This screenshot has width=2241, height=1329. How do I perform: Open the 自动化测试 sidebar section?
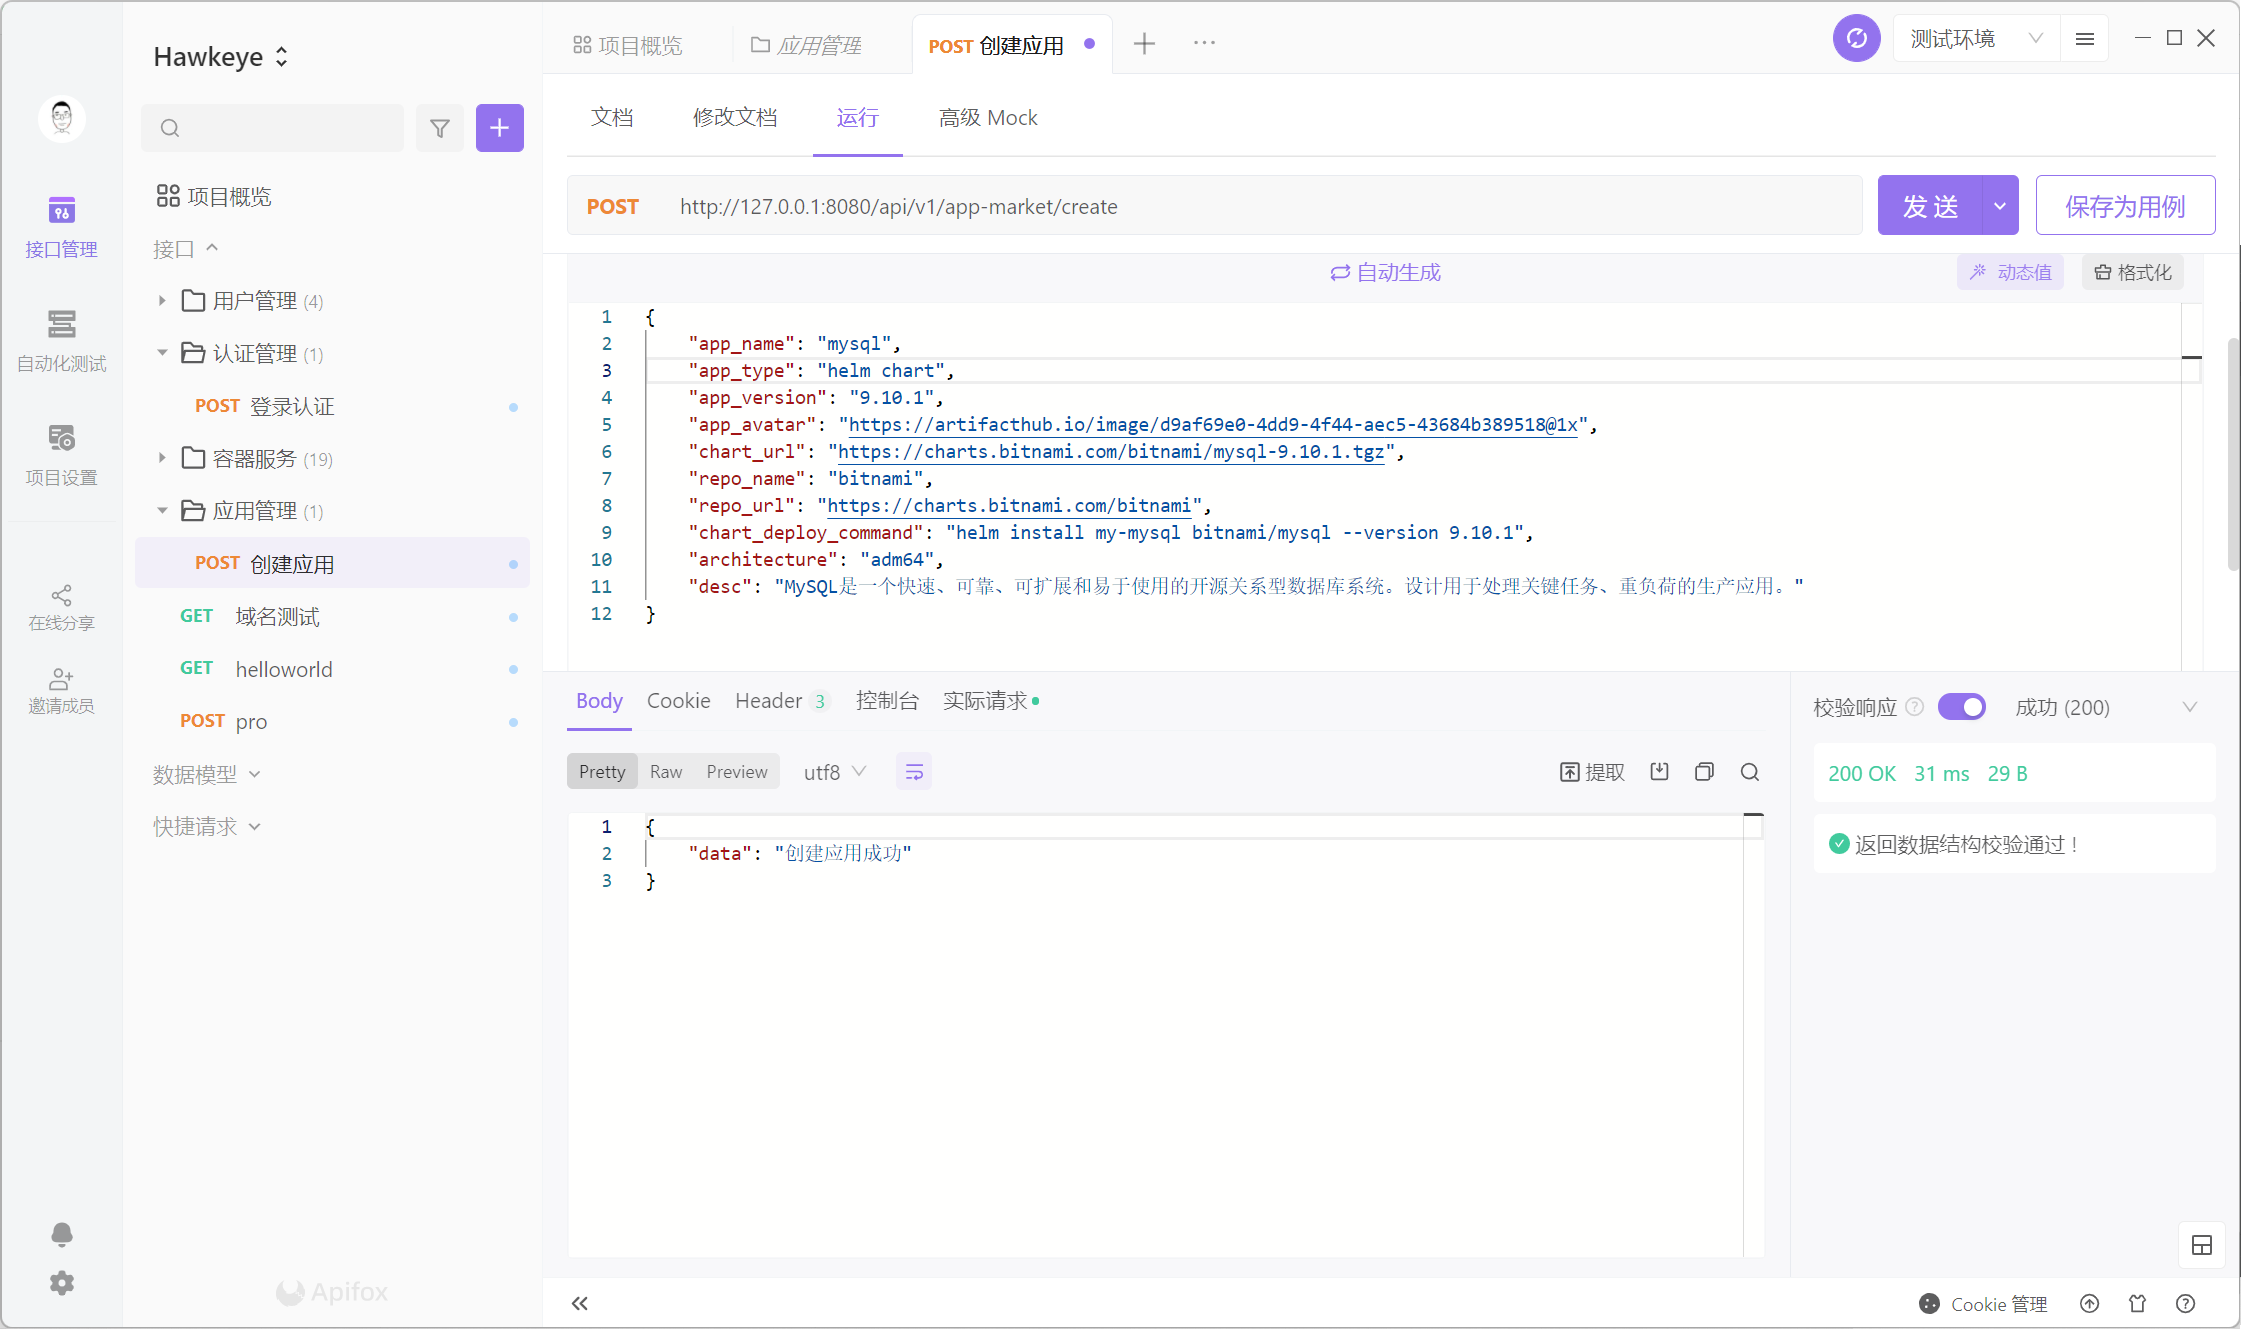click(61, 341)
